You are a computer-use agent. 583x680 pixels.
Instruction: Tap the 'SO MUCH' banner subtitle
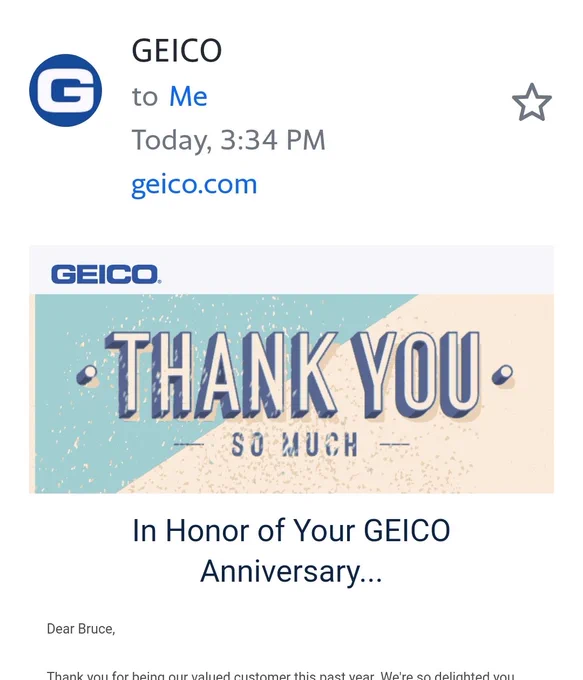click(295, 445)
